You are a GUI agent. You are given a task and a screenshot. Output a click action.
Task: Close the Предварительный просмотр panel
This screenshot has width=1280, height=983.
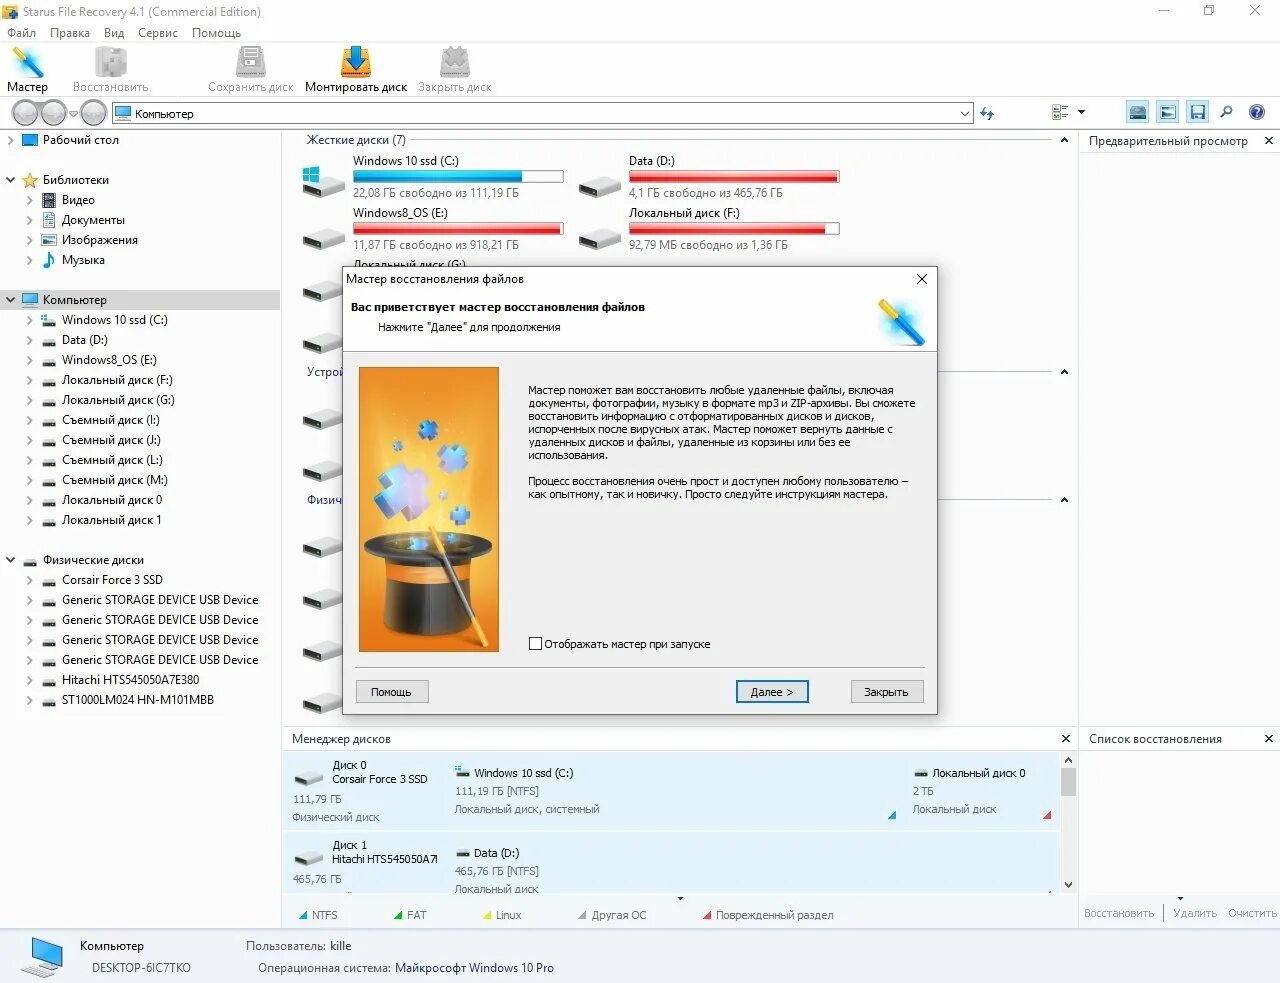pyautogui.click(x=1269, y=141)
